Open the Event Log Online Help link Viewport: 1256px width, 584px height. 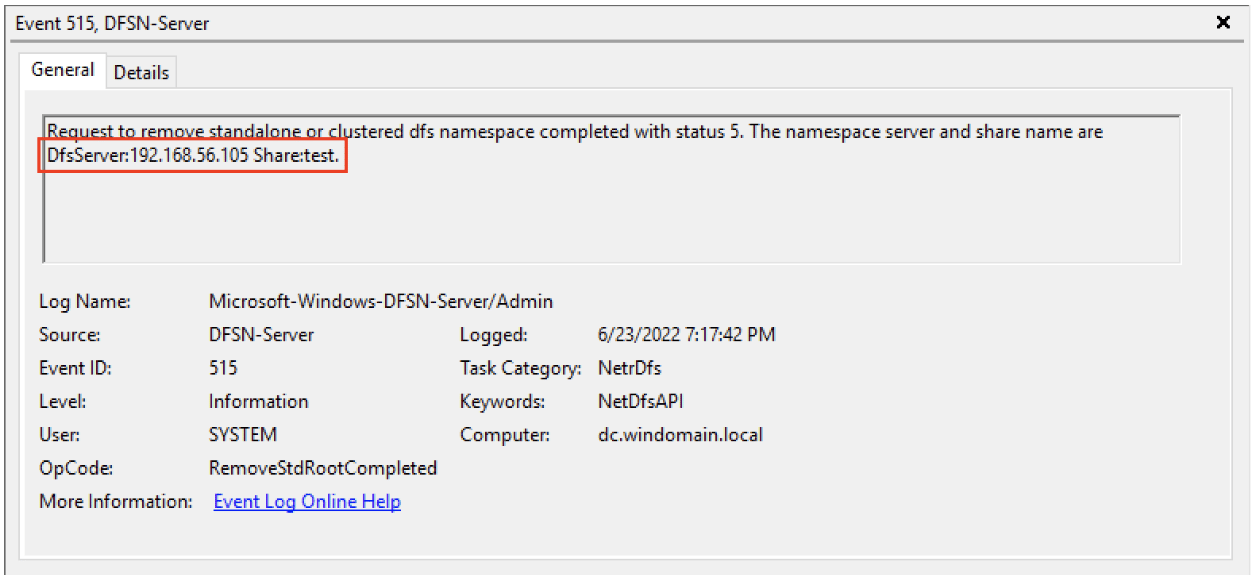pos(307,502)
